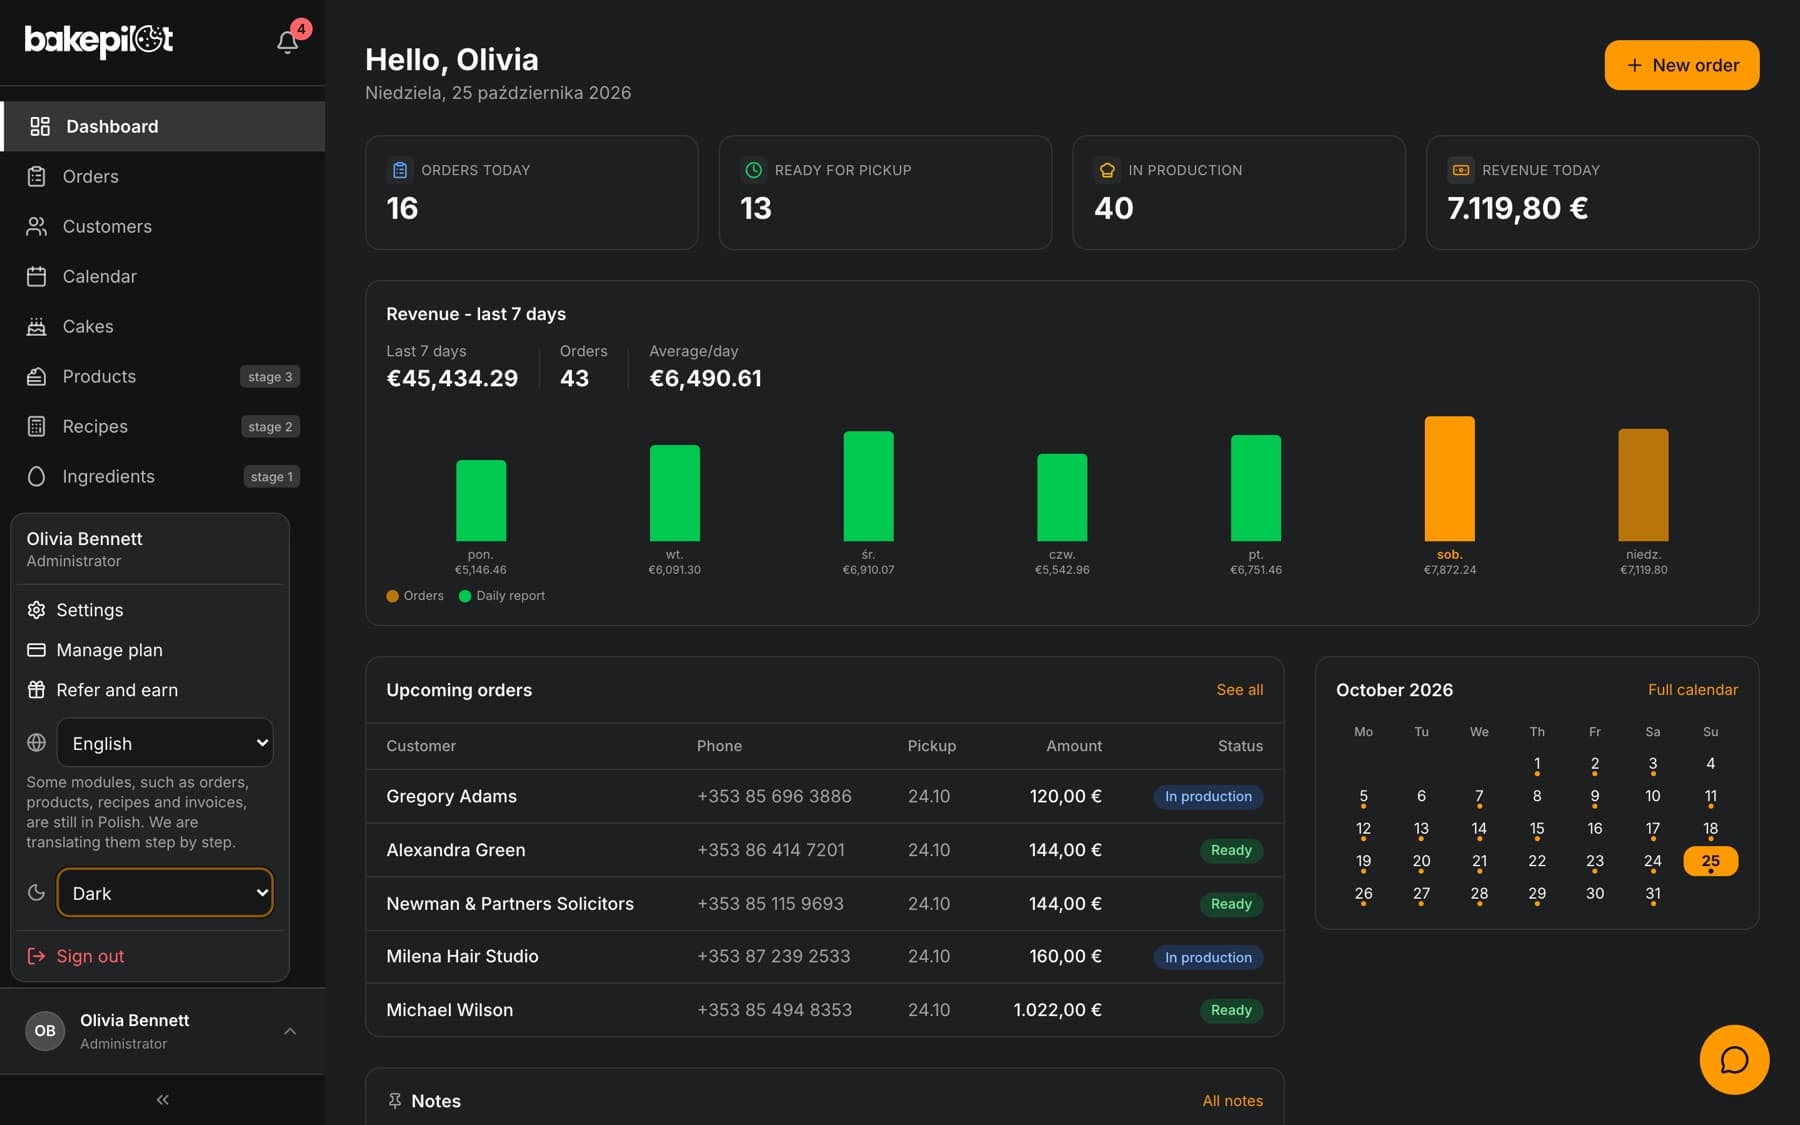Open the Dark theme dropdown
Viewport: 1800px width, 1125px height.
(x=165, y=893)
